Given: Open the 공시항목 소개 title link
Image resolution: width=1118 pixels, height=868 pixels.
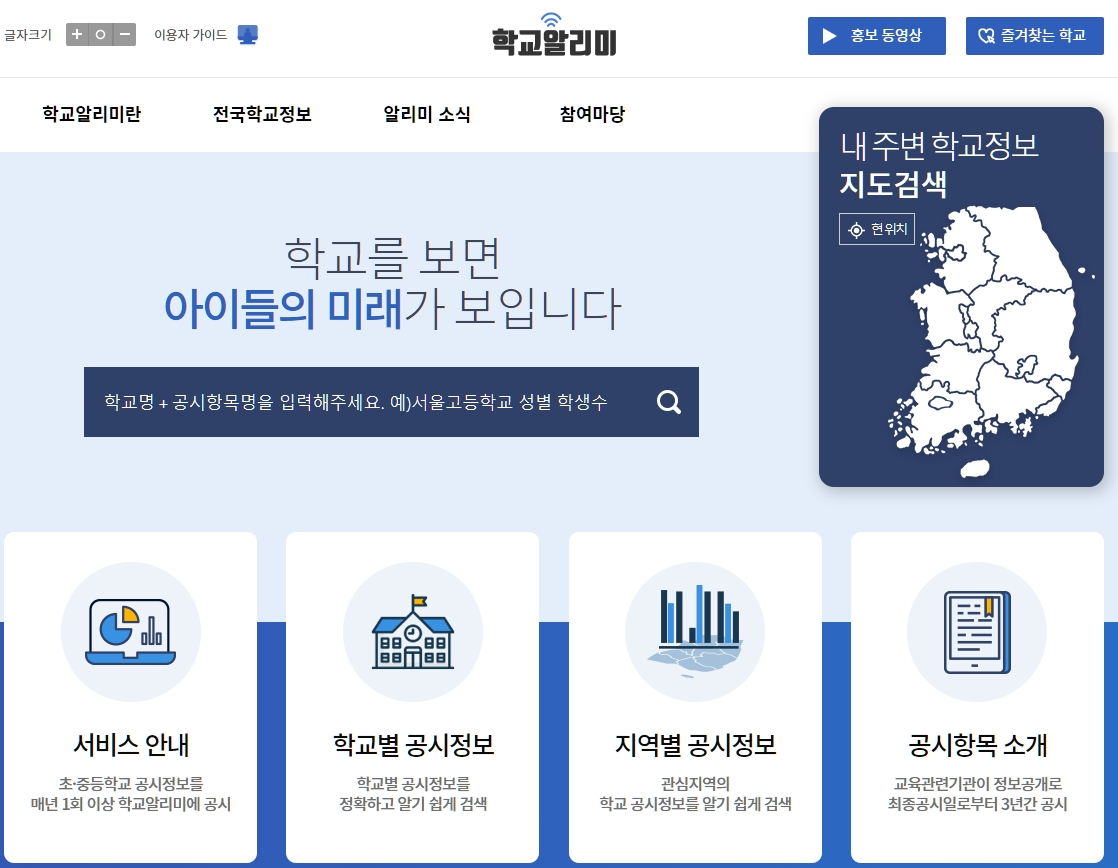Looking at the screenshot, I should click(978, 745).
